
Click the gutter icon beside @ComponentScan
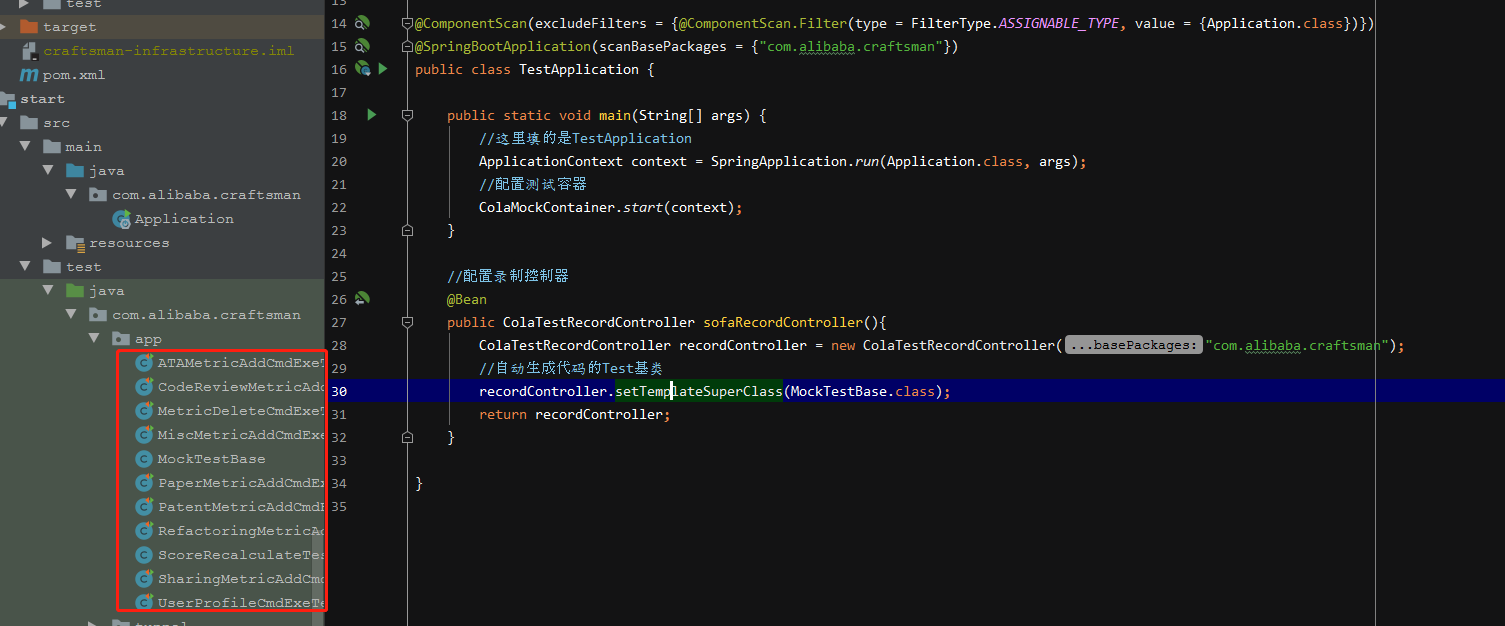point(362,23)
